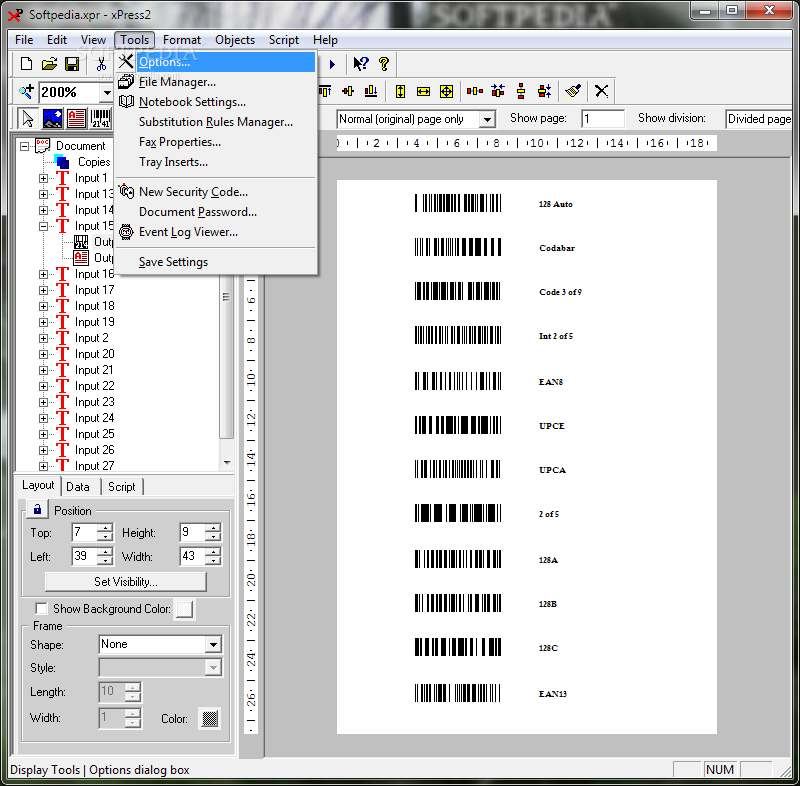Collapse the Document root node
Viewport: 800px width, 786px height.
coord(24,146)
